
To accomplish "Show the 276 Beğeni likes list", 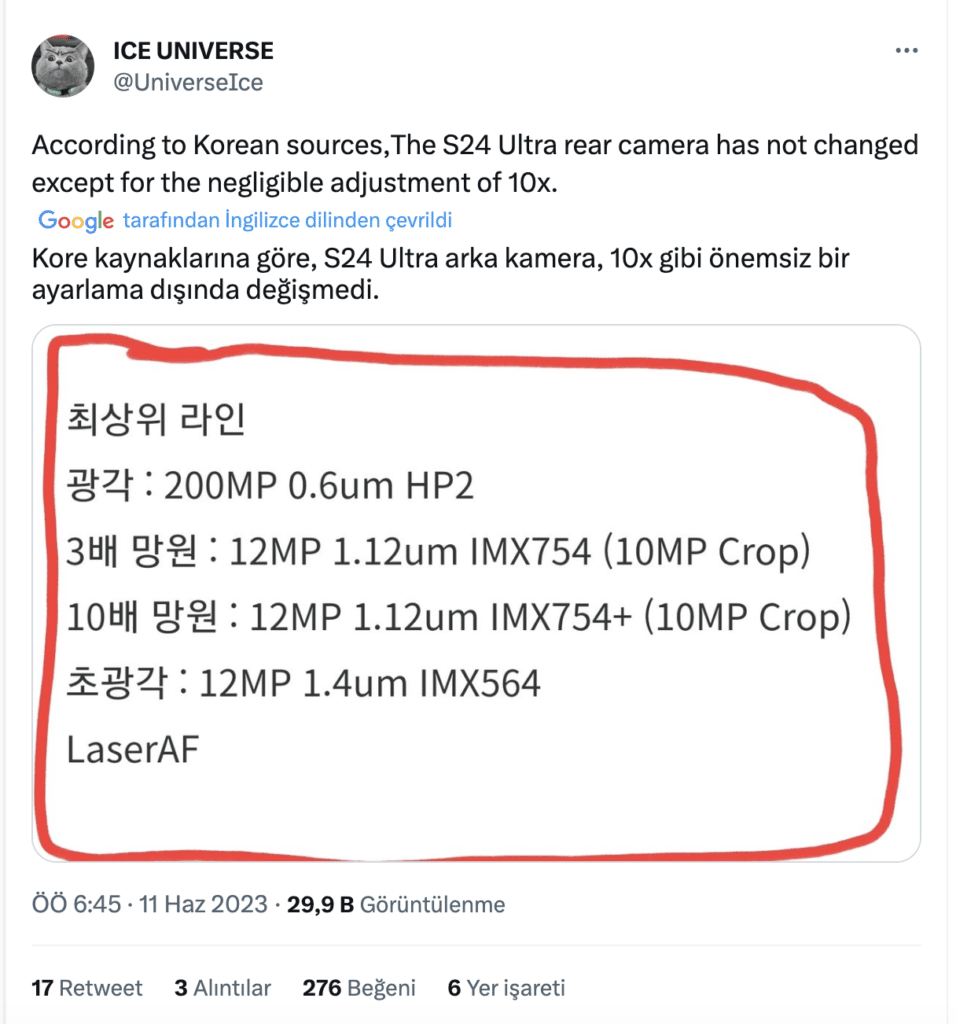I will click(x=359, y=988).
